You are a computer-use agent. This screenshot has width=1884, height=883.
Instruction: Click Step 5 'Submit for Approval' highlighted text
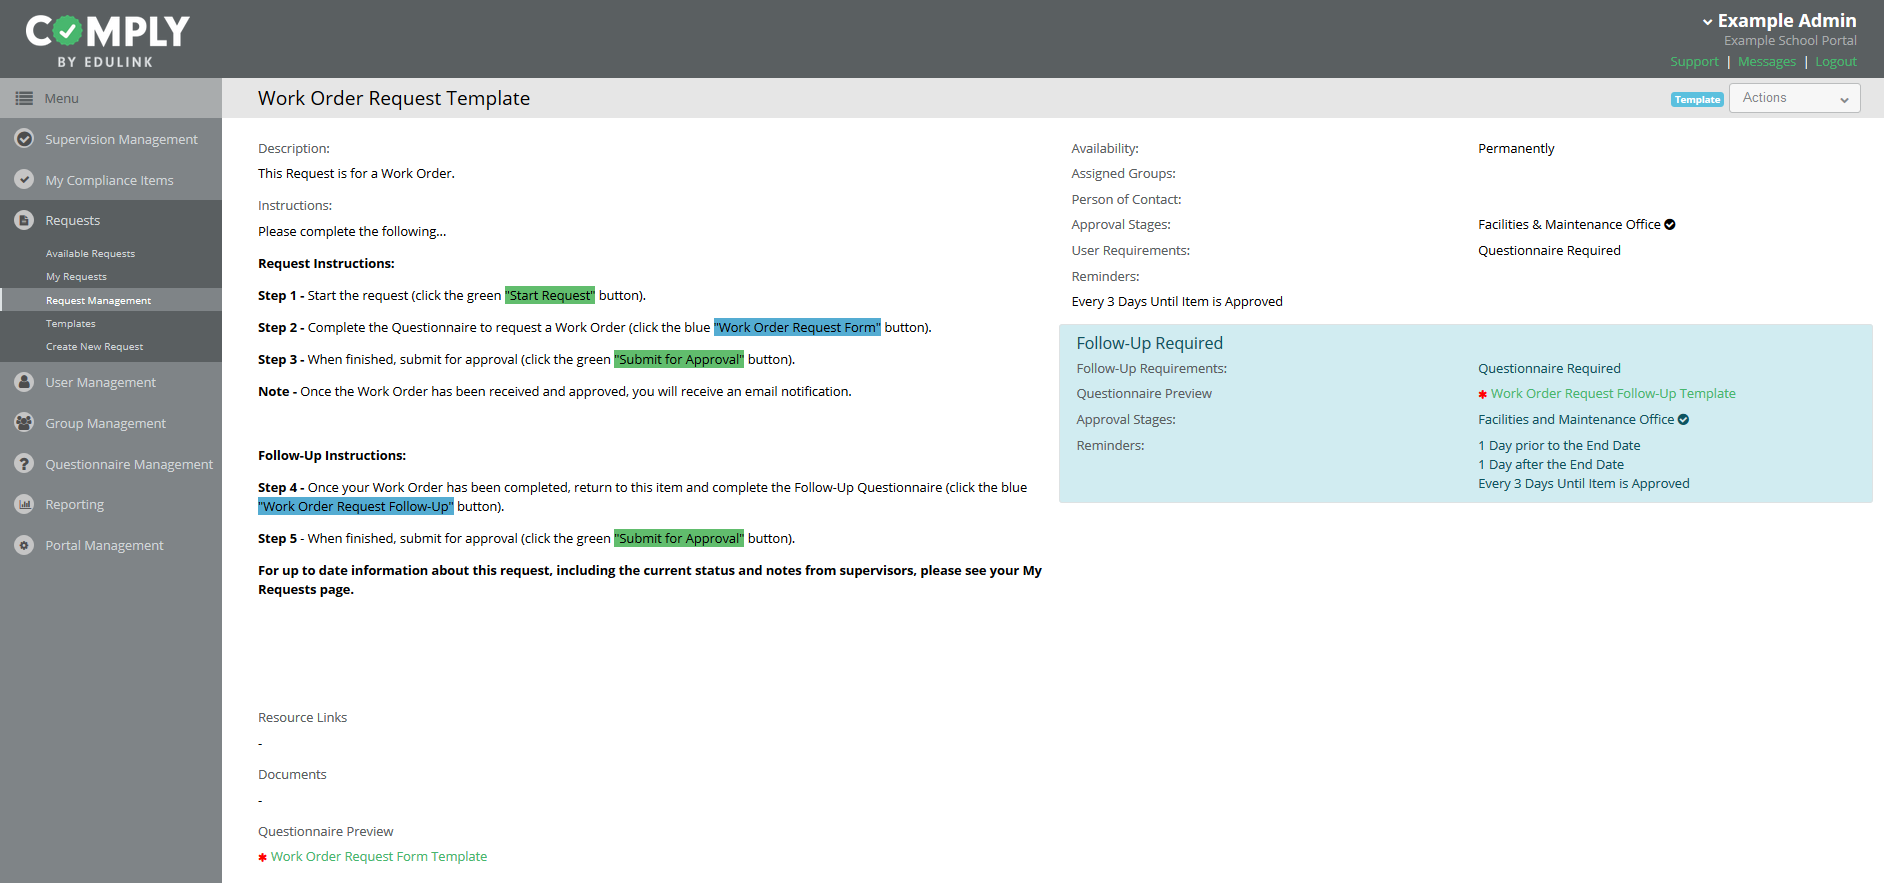(679, 539)
